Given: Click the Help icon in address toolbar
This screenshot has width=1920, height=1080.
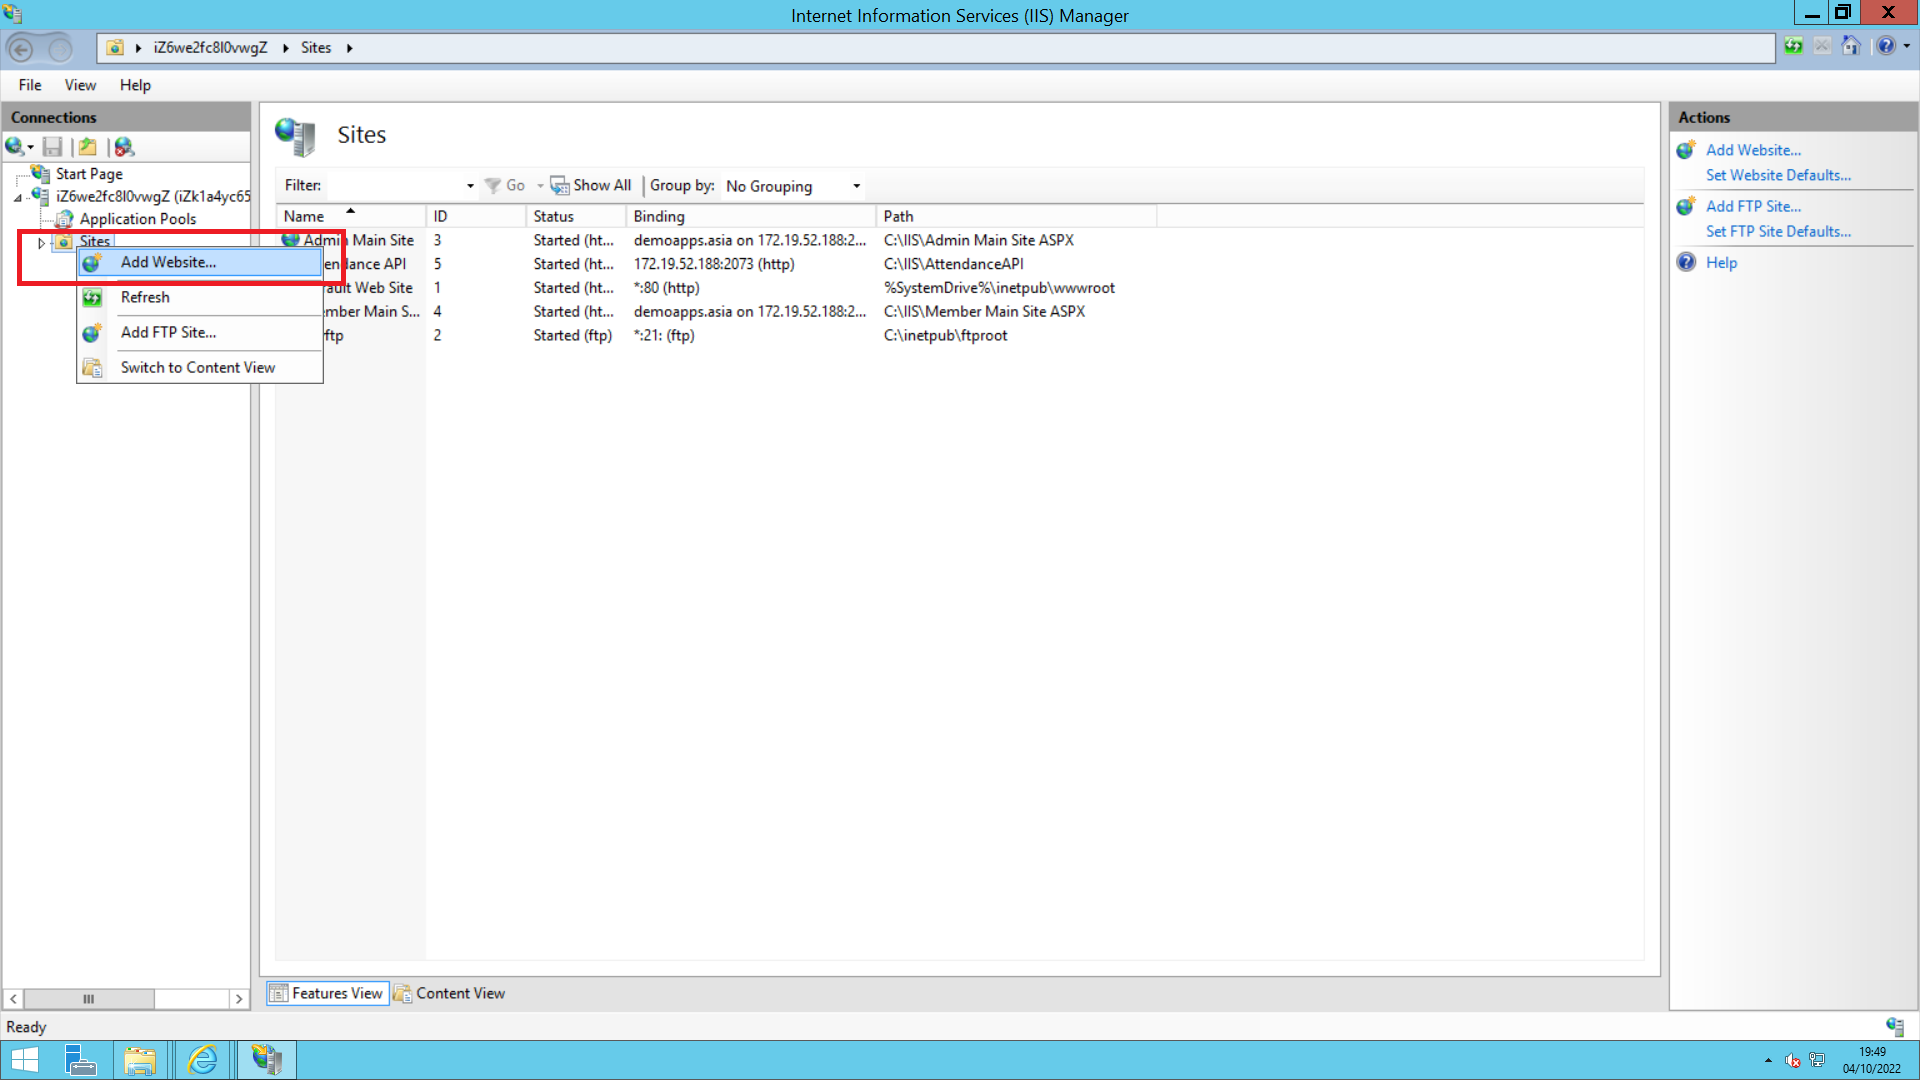Looking at the screenshot, I should click(x=1886, y=46).
